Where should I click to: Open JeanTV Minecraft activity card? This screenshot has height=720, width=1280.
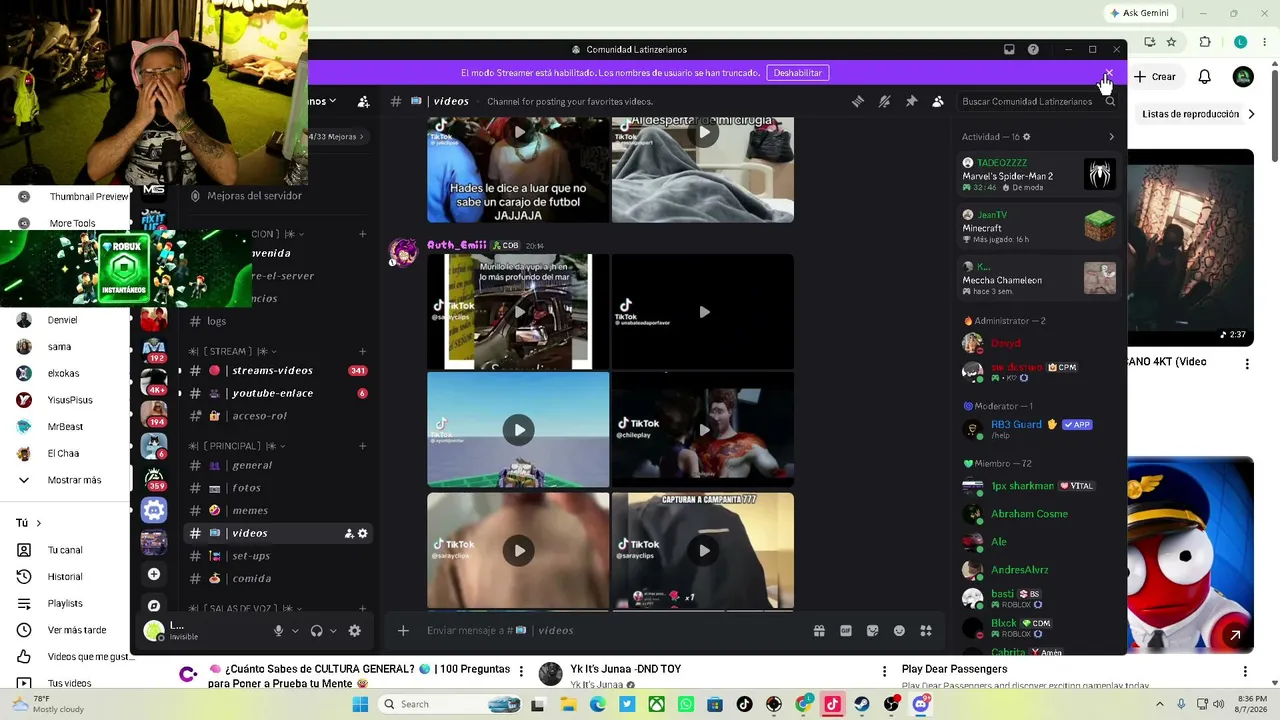click(x=1038, y=227)
